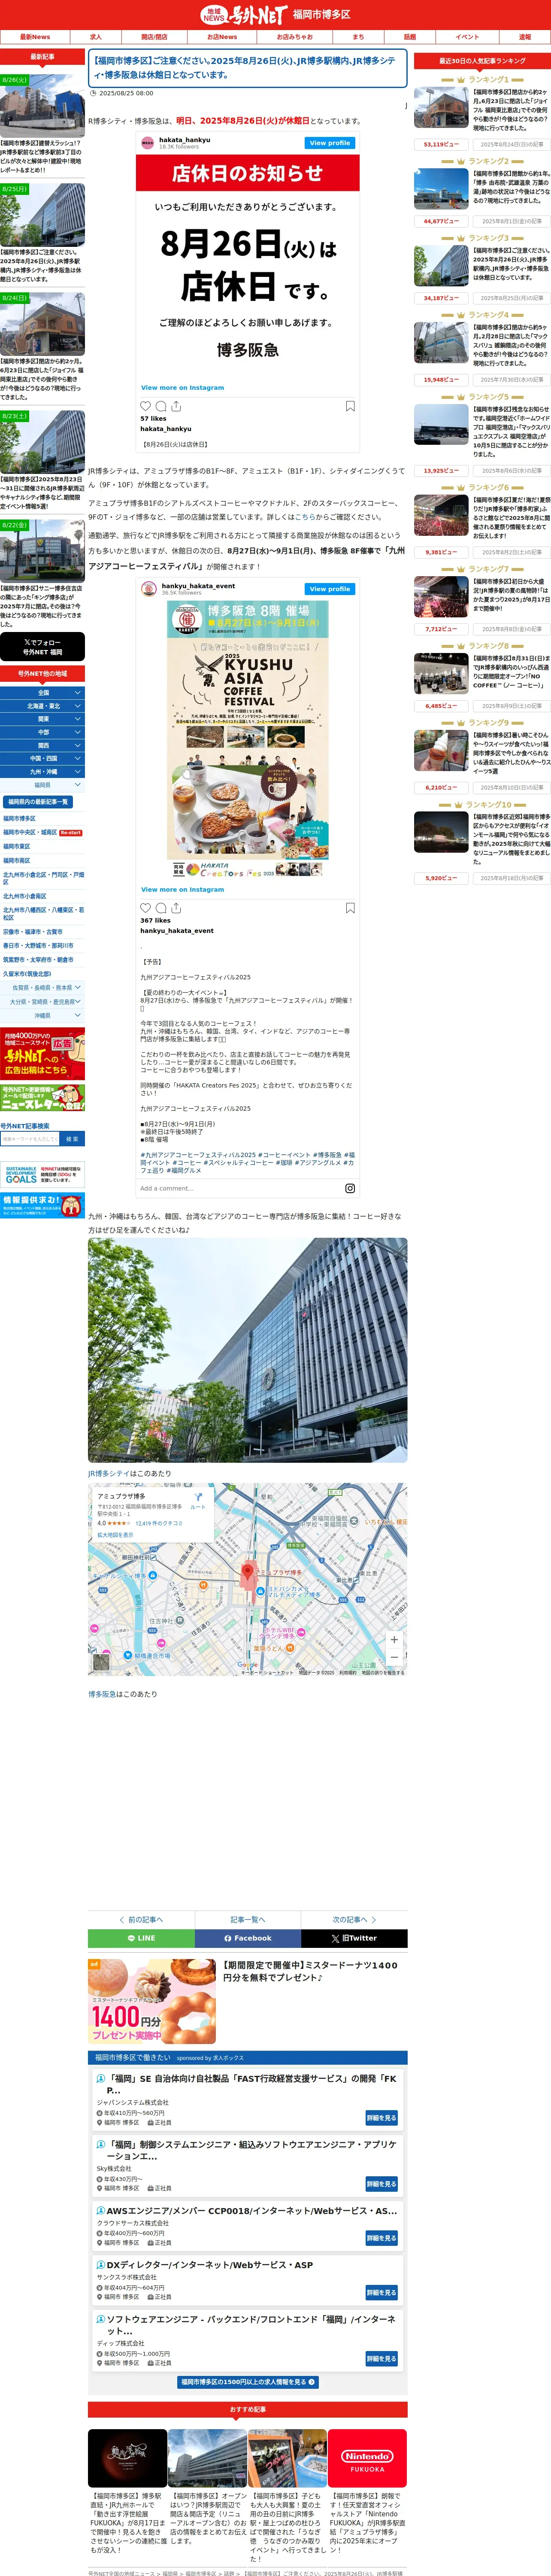Image resolution: width=551 pixels, height=2576 pixels.
Task: Click the article search keyword field
Action: click(x=30, y=1139)
